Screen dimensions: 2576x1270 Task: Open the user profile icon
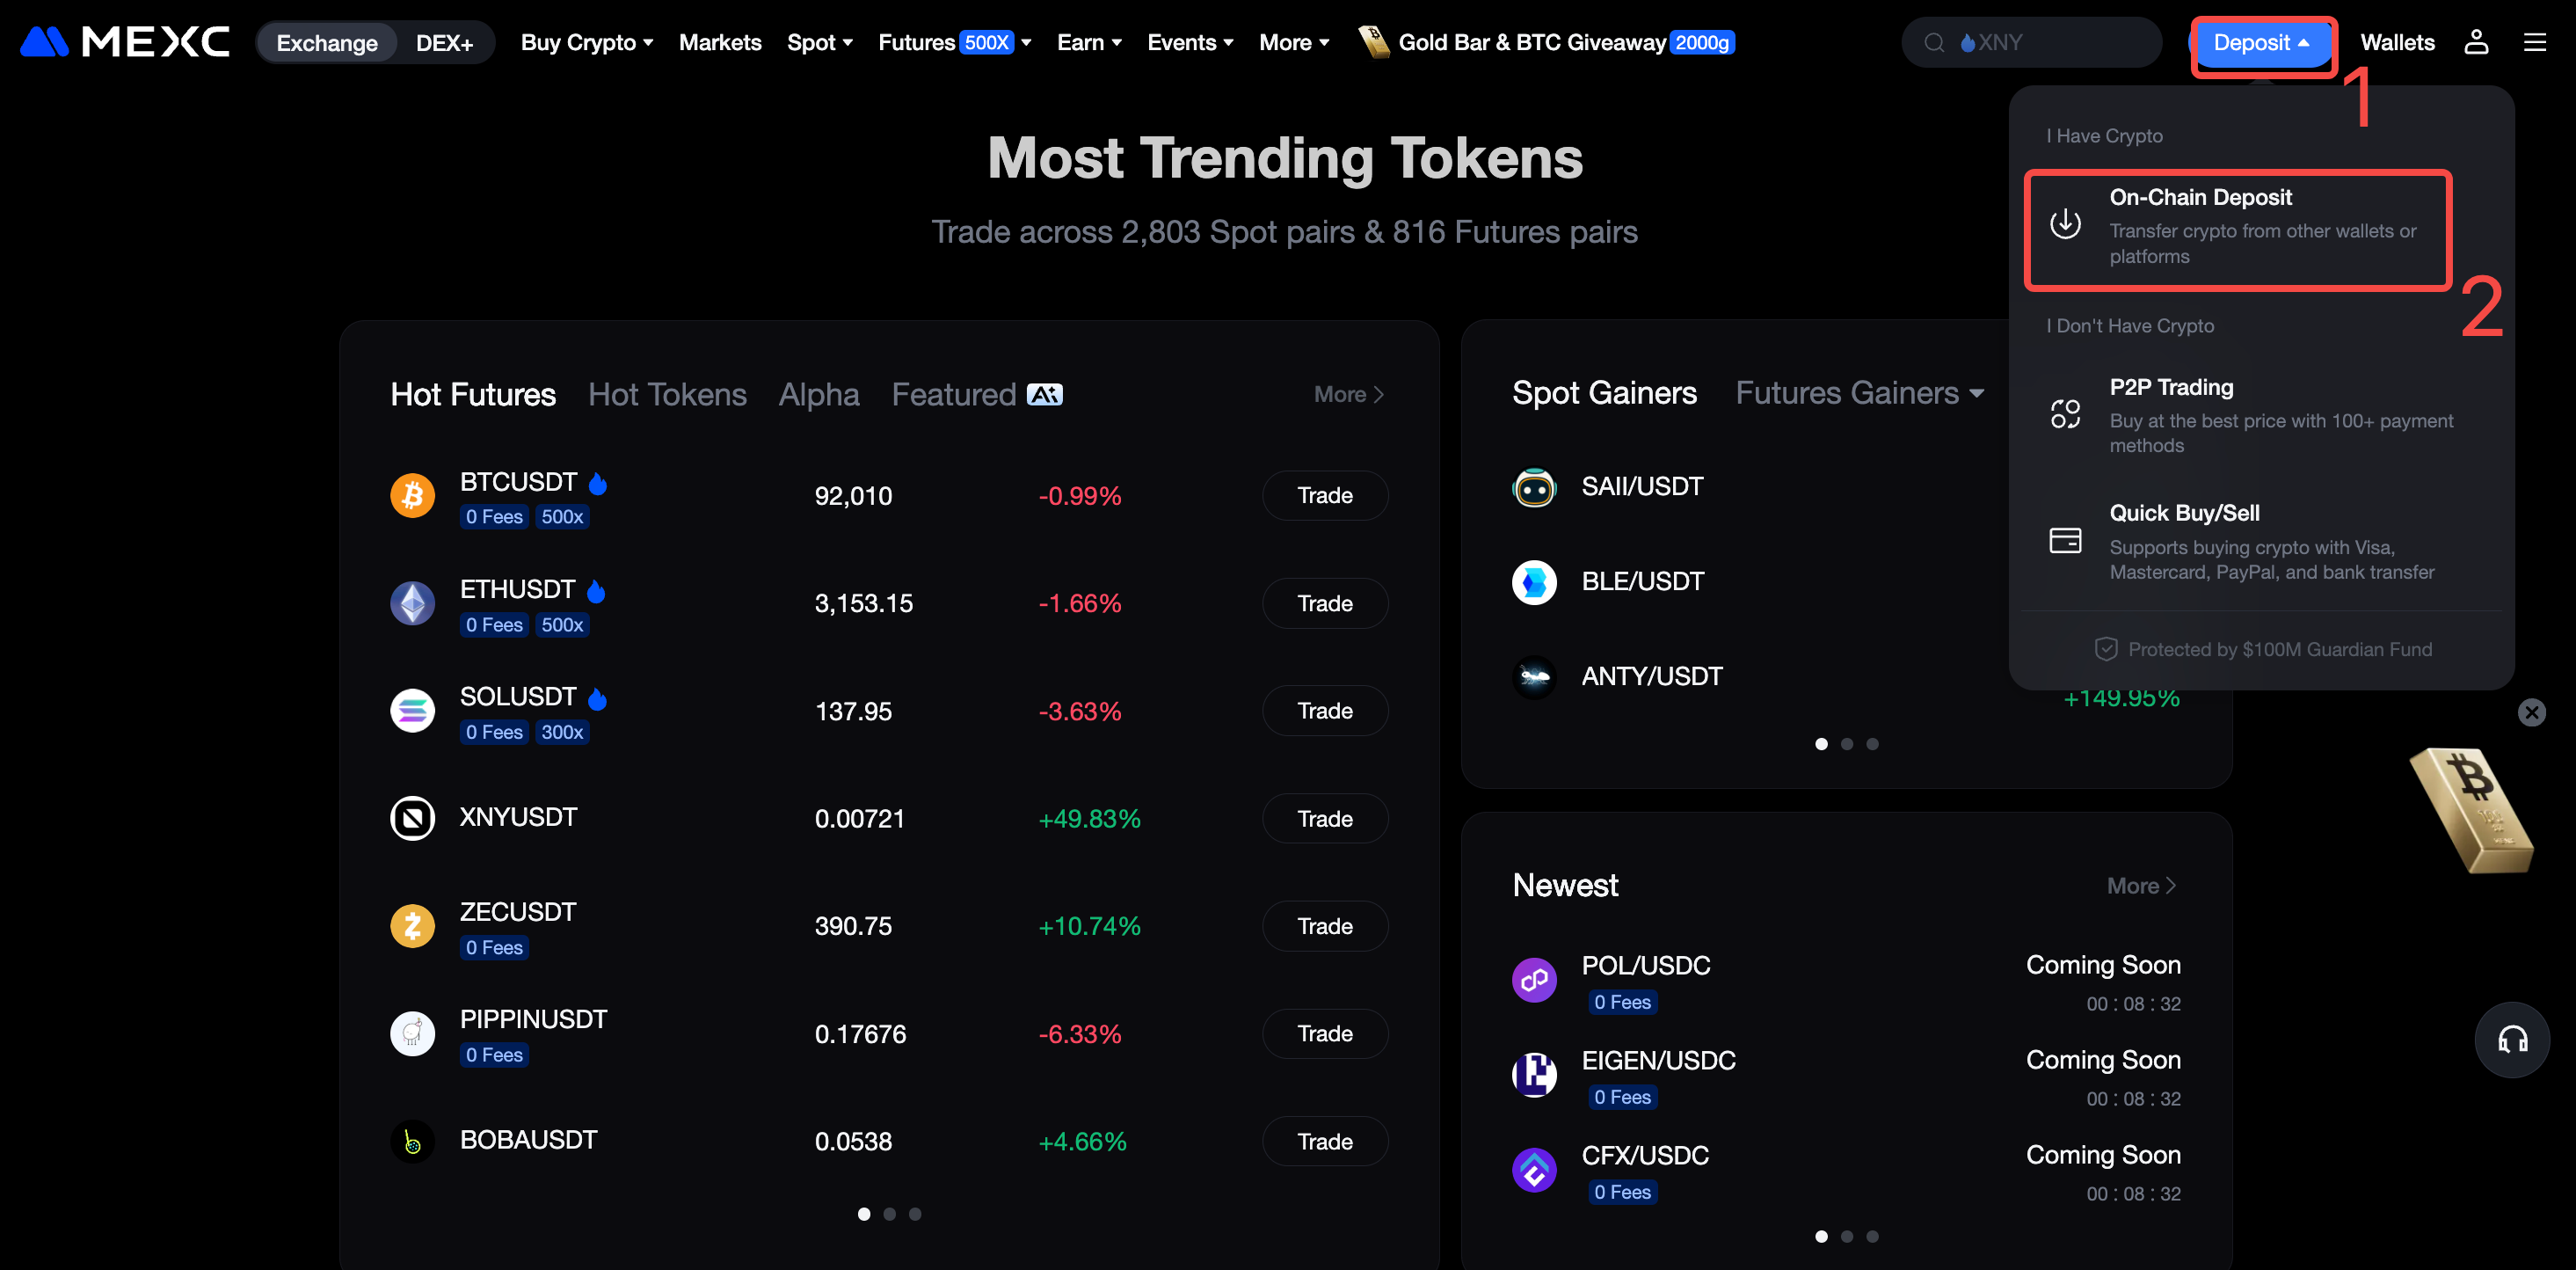[x=2475, y=42]
